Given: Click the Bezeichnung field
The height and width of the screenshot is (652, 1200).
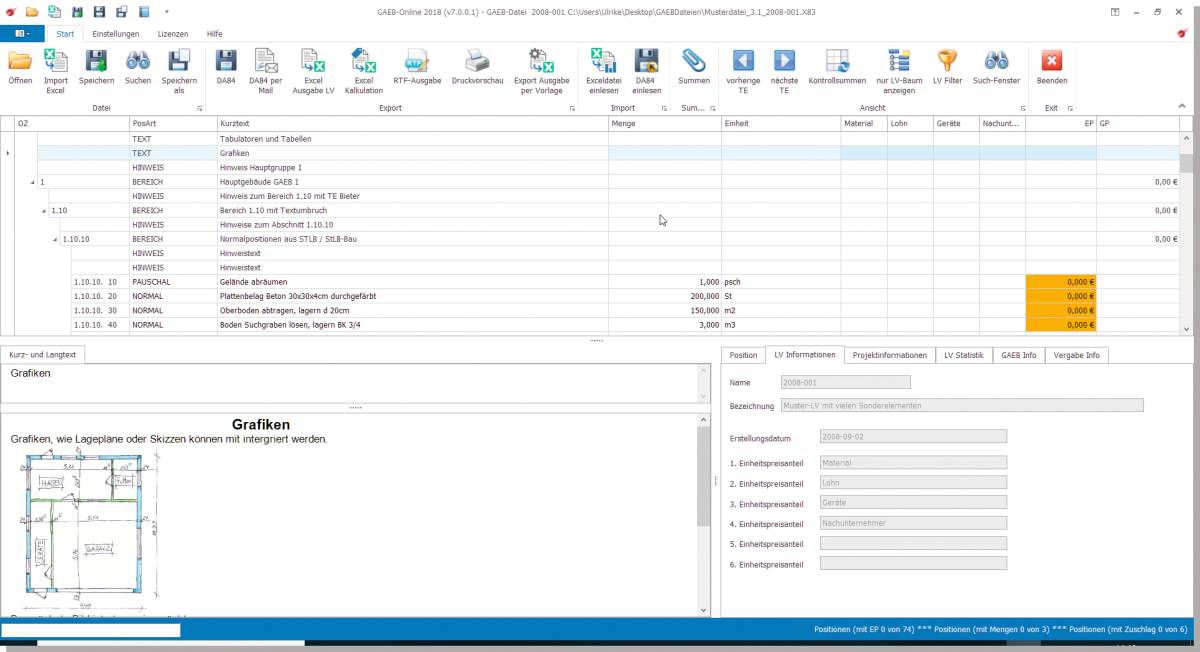Looking at the screenshot, I should pos(961,405).
